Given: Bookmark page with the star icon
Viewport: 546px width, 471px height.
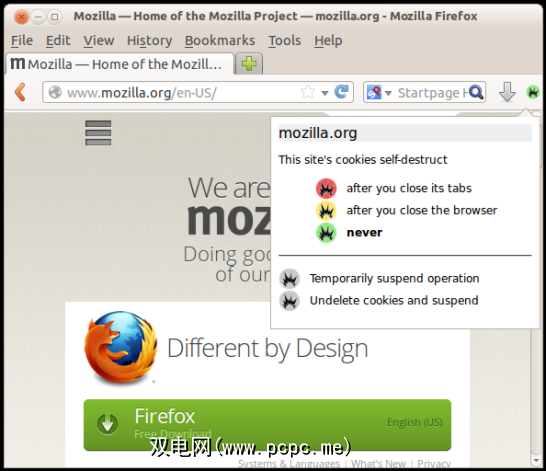Looking at the screenshot, I should coord(308,92).
